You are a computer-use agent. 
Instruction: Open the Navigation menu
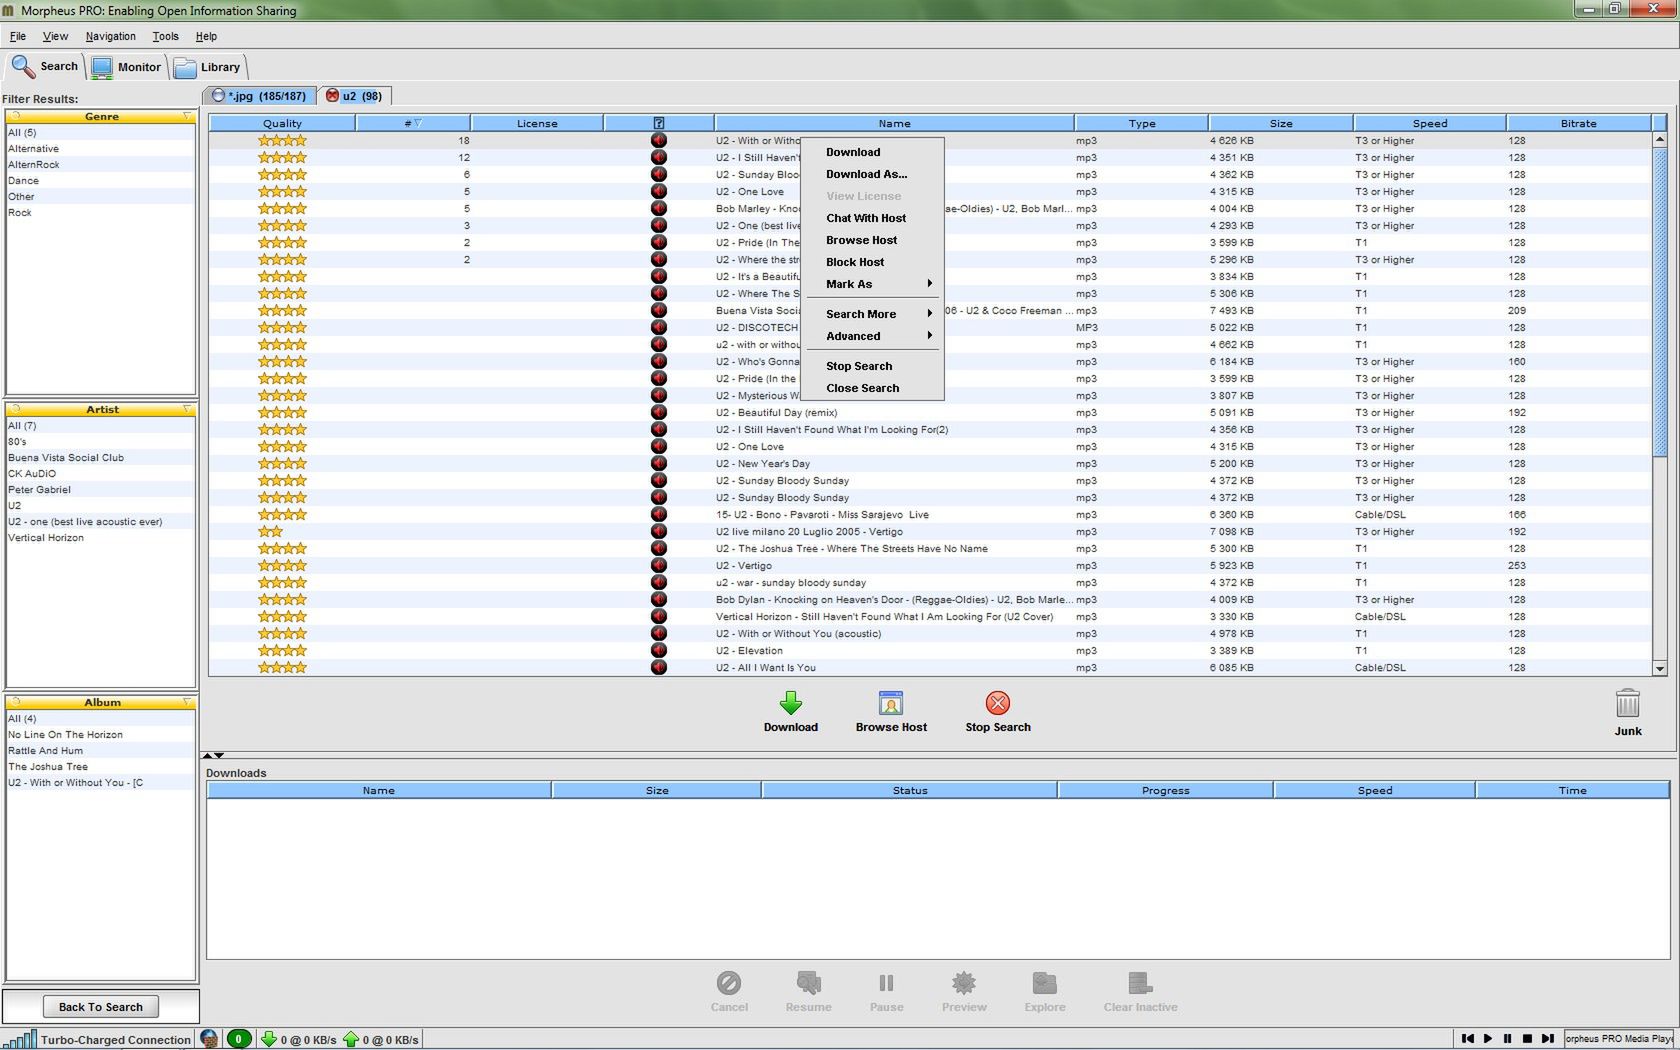tap(110, 36)
